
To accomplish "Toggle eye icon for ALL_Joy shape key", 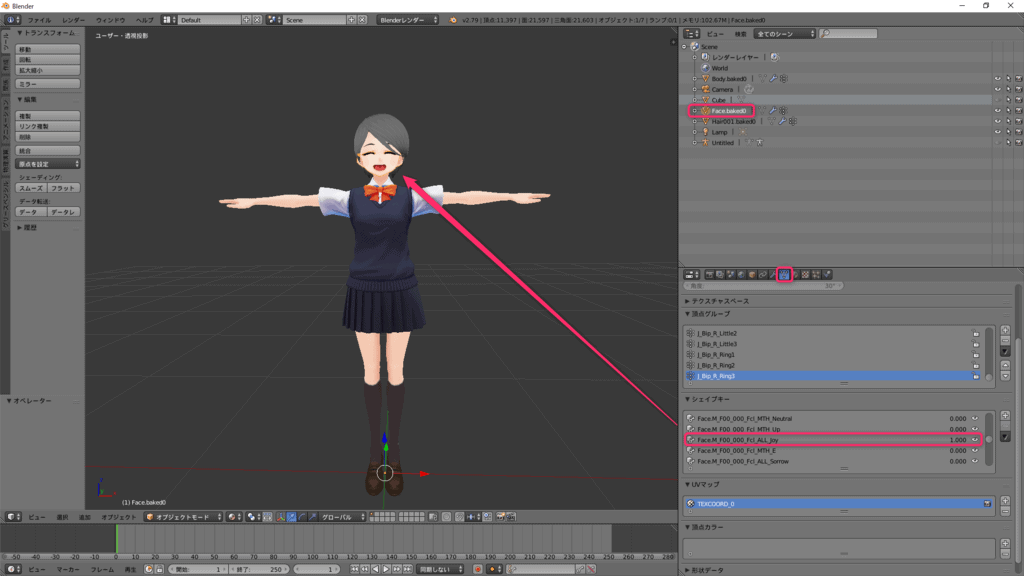I will [x=975, y=440].
